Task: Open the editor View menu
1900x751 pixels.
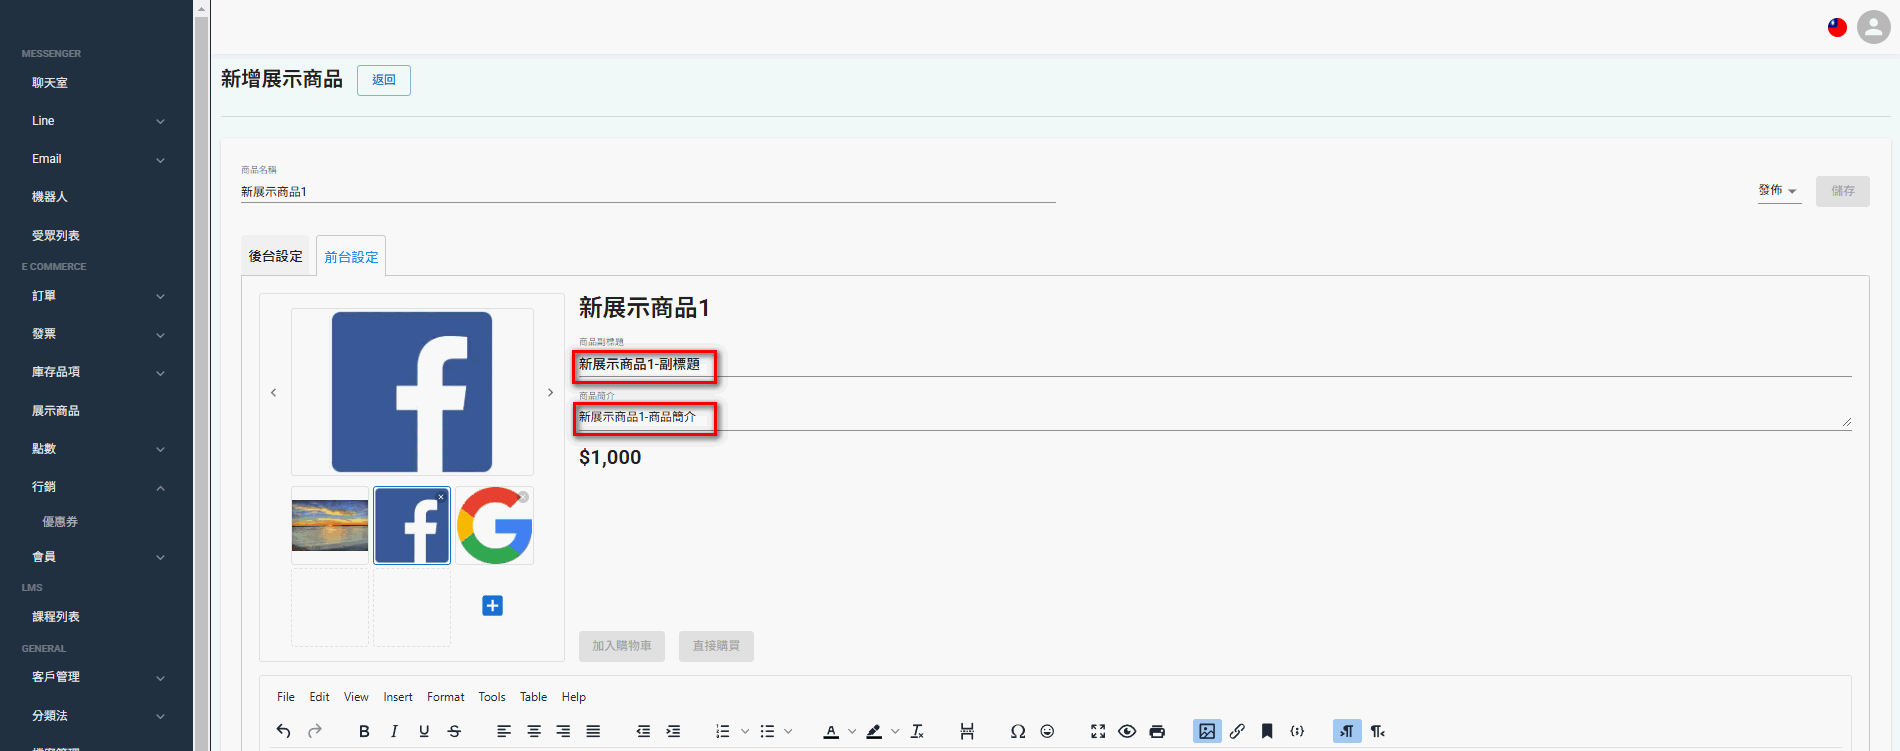Action: [356, 697]
